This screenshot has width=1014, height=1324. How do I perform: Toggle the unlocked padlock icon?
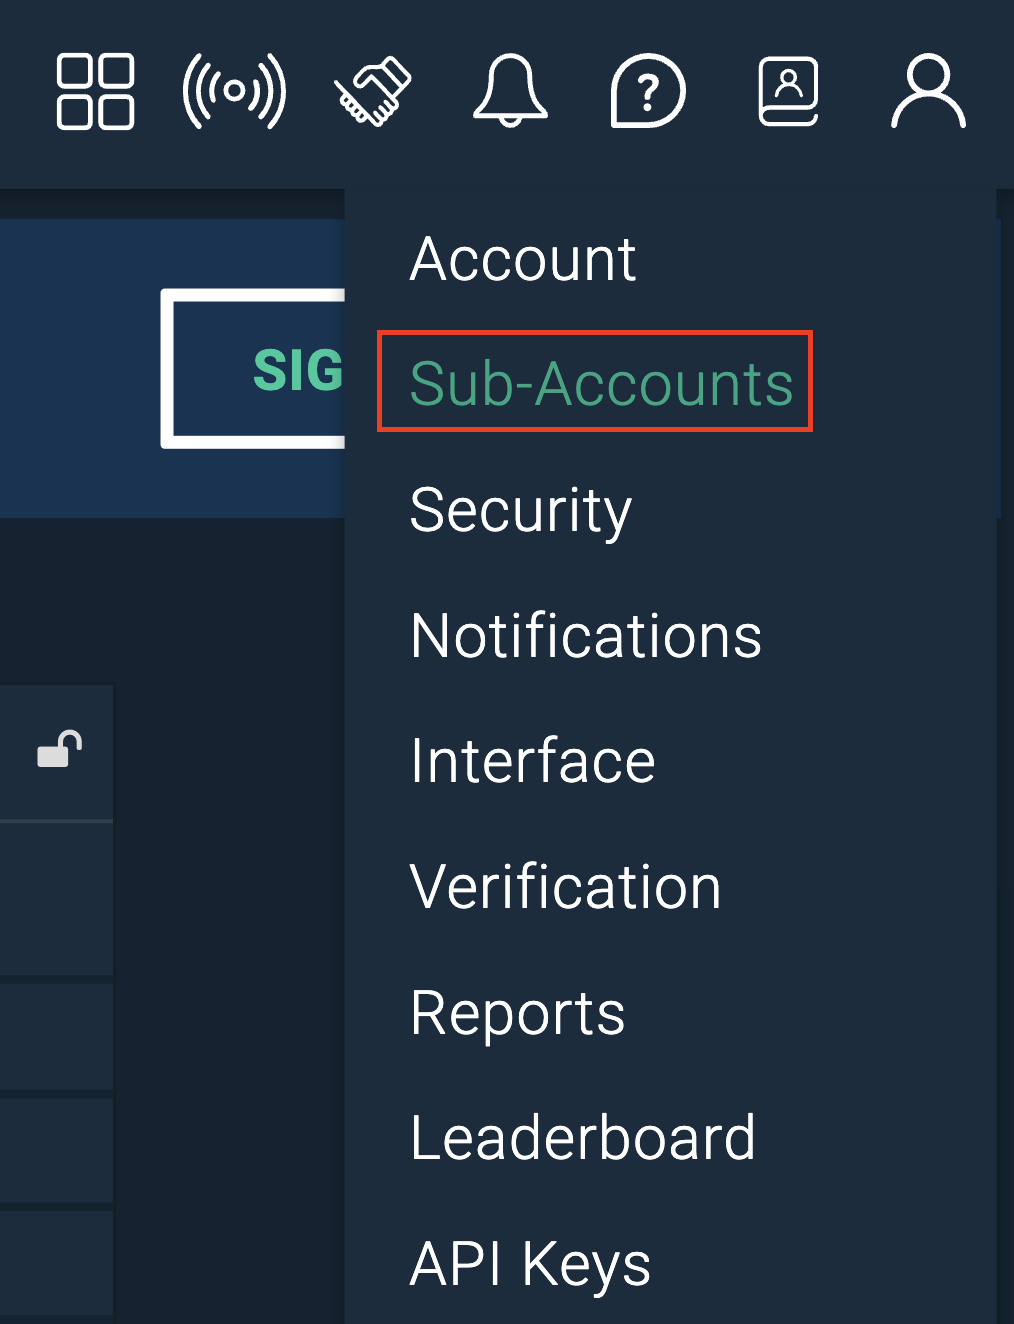pyautogui.click(x=60, y=749)
